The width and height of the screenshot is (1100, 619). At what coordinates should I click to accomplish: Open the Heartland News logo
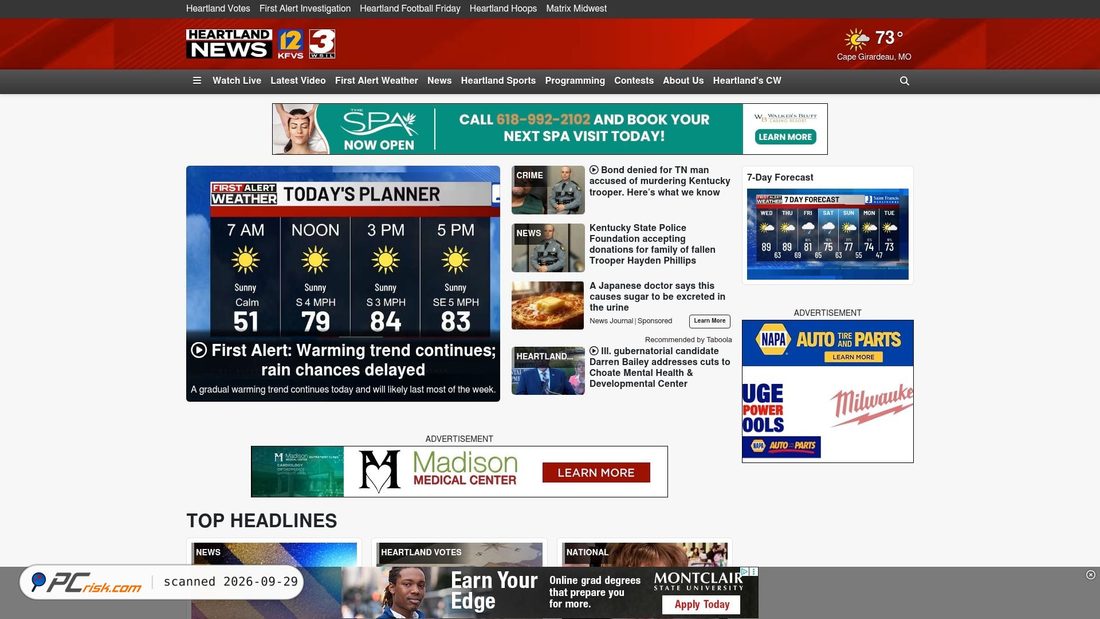pos(229,44)
